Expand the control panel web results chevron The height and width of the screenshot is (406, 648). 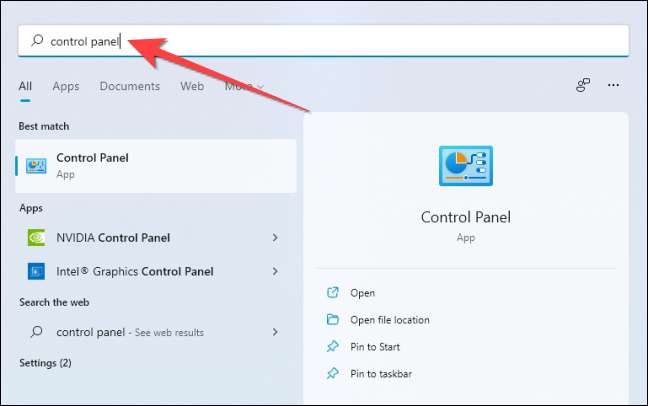[x=275, y=332]
